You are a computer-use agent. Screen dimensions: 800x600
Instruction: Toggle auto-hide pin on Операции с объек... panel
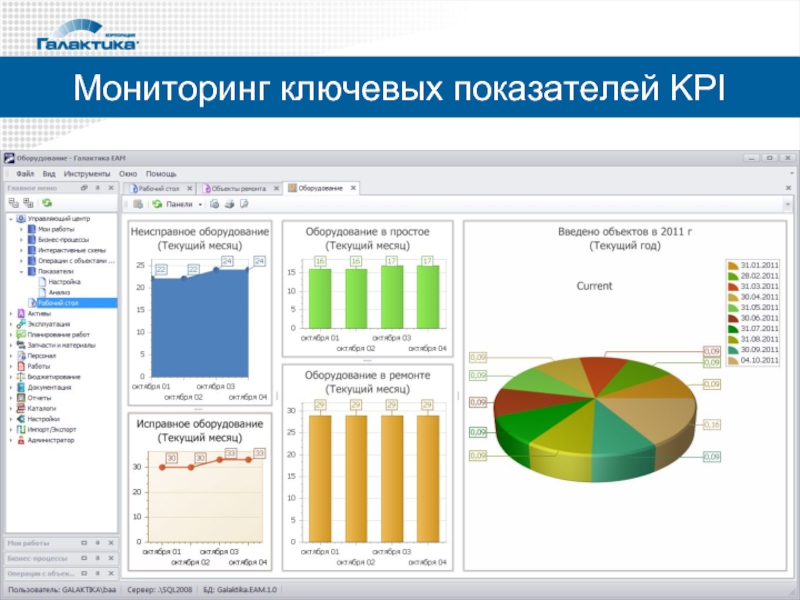click(x=97, y=573)
